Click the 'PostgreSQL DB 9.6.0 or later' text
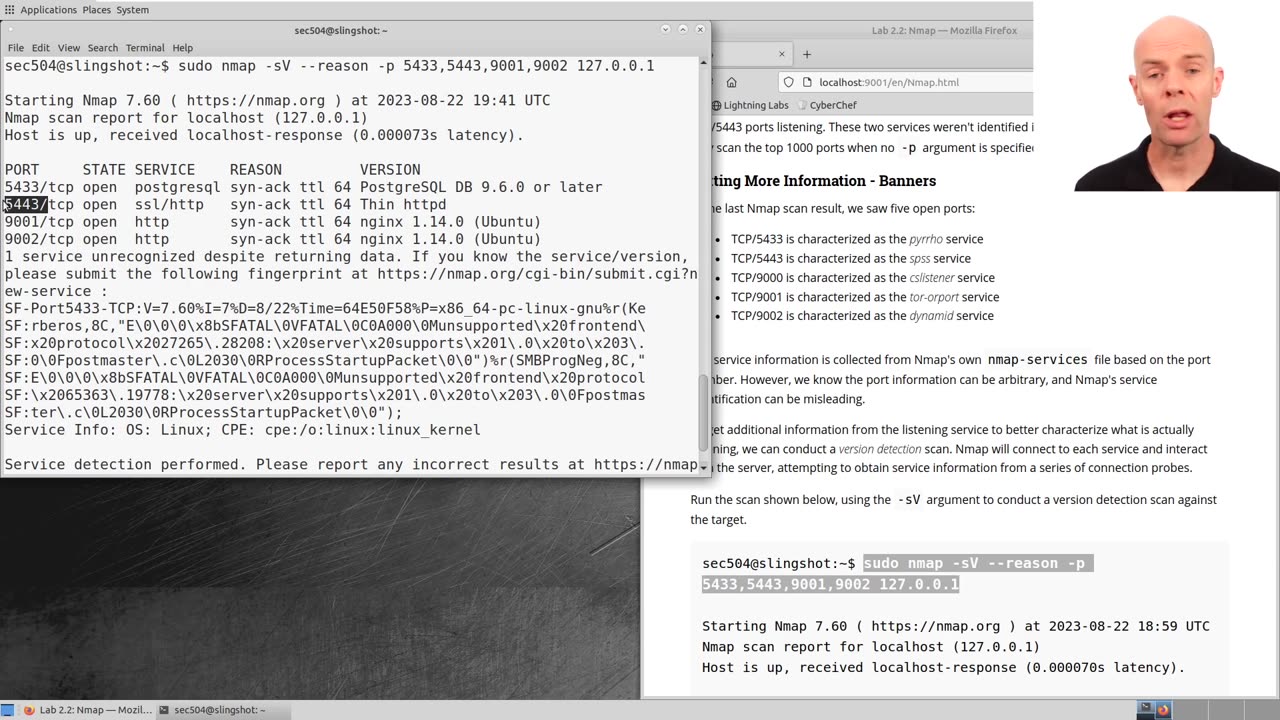The height and width of the screenshot is (720, 1280). pyautogui.click(x=481, y=187)
